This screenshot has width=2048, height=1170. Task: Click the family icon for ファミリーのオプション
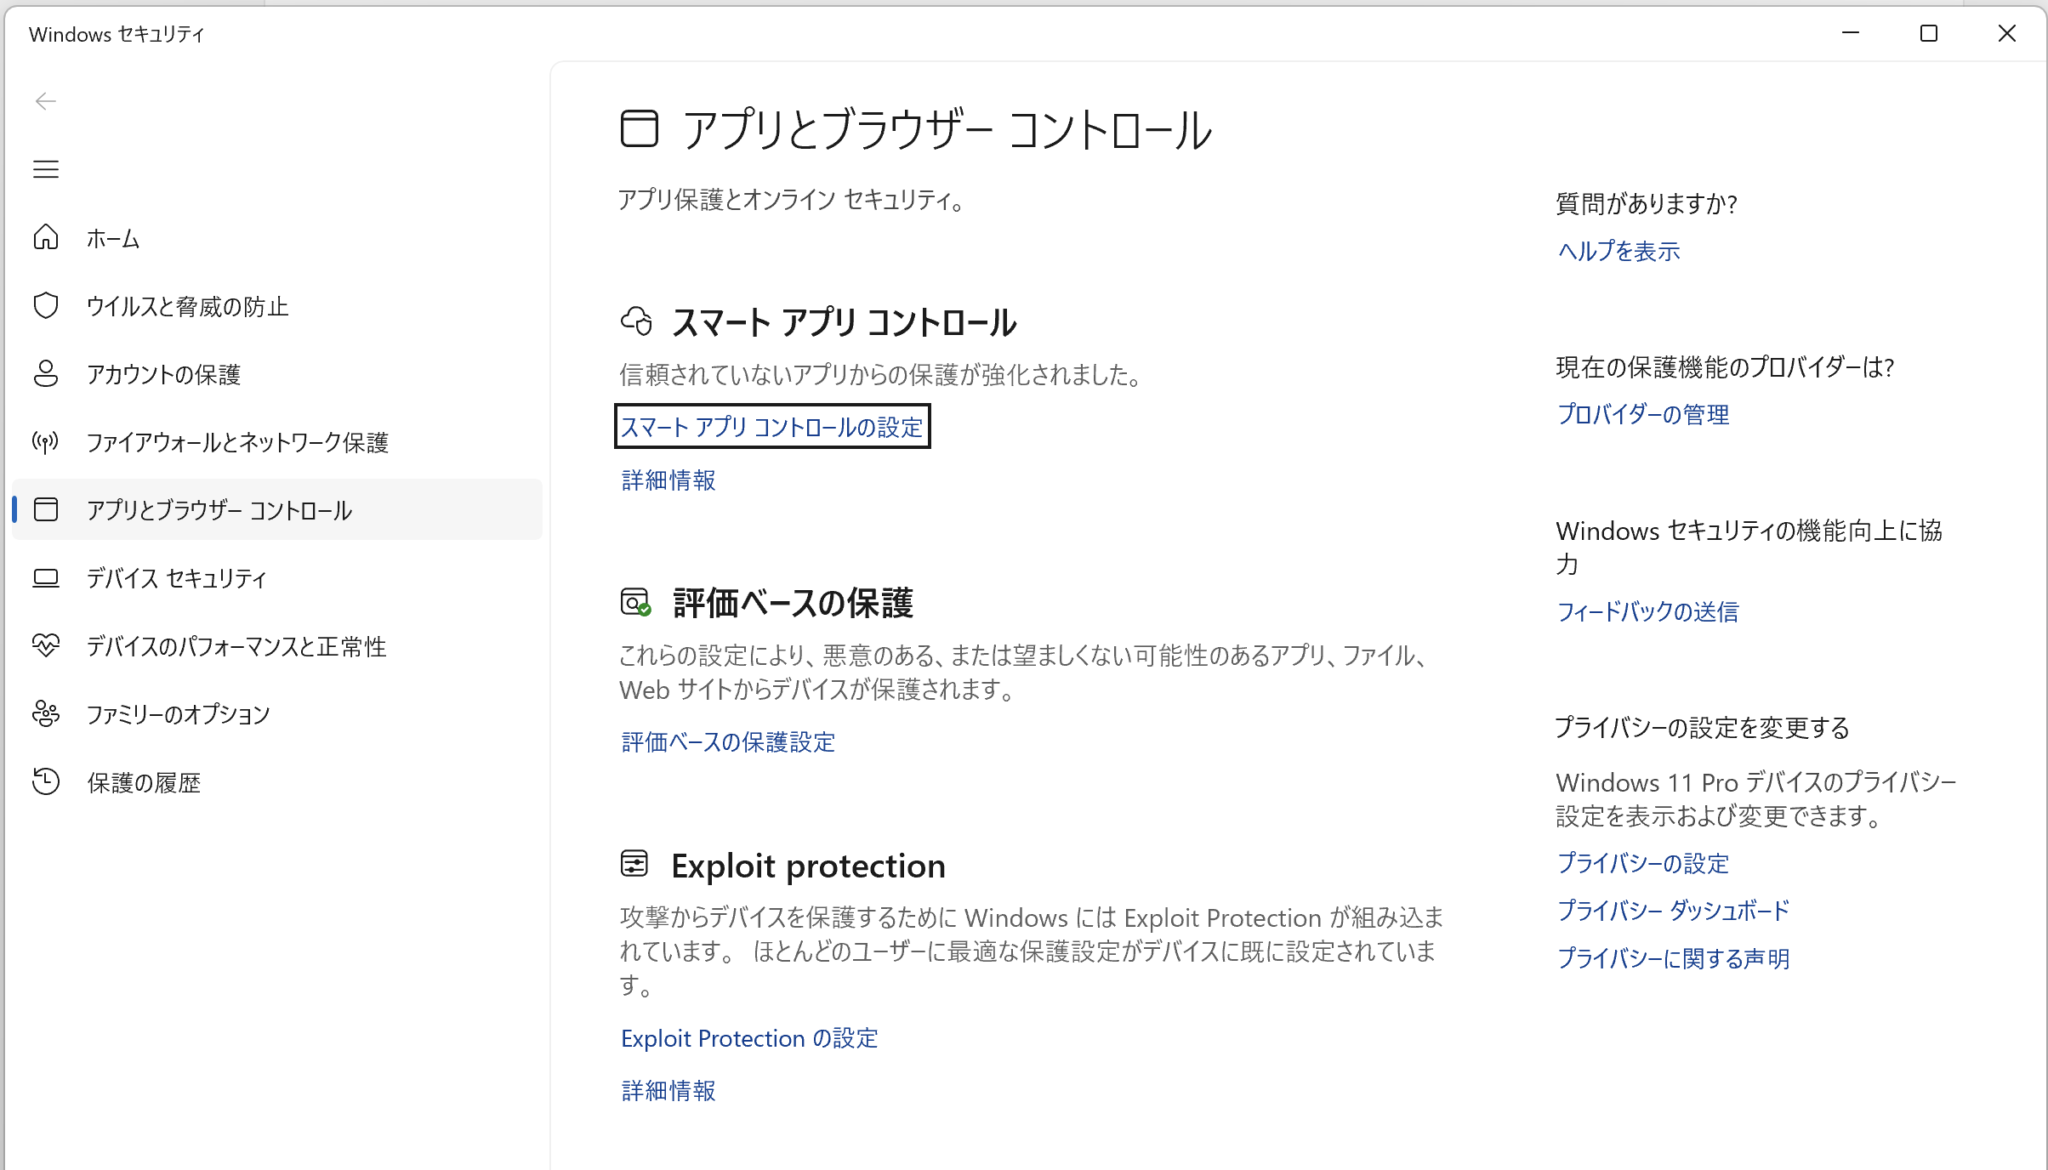tap(46, 713)
